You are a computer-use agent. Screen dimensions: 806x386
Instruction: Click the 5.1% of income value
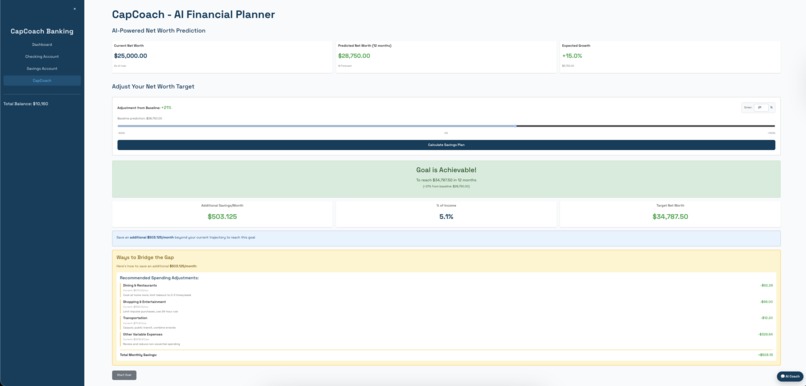tap(446, 216)
